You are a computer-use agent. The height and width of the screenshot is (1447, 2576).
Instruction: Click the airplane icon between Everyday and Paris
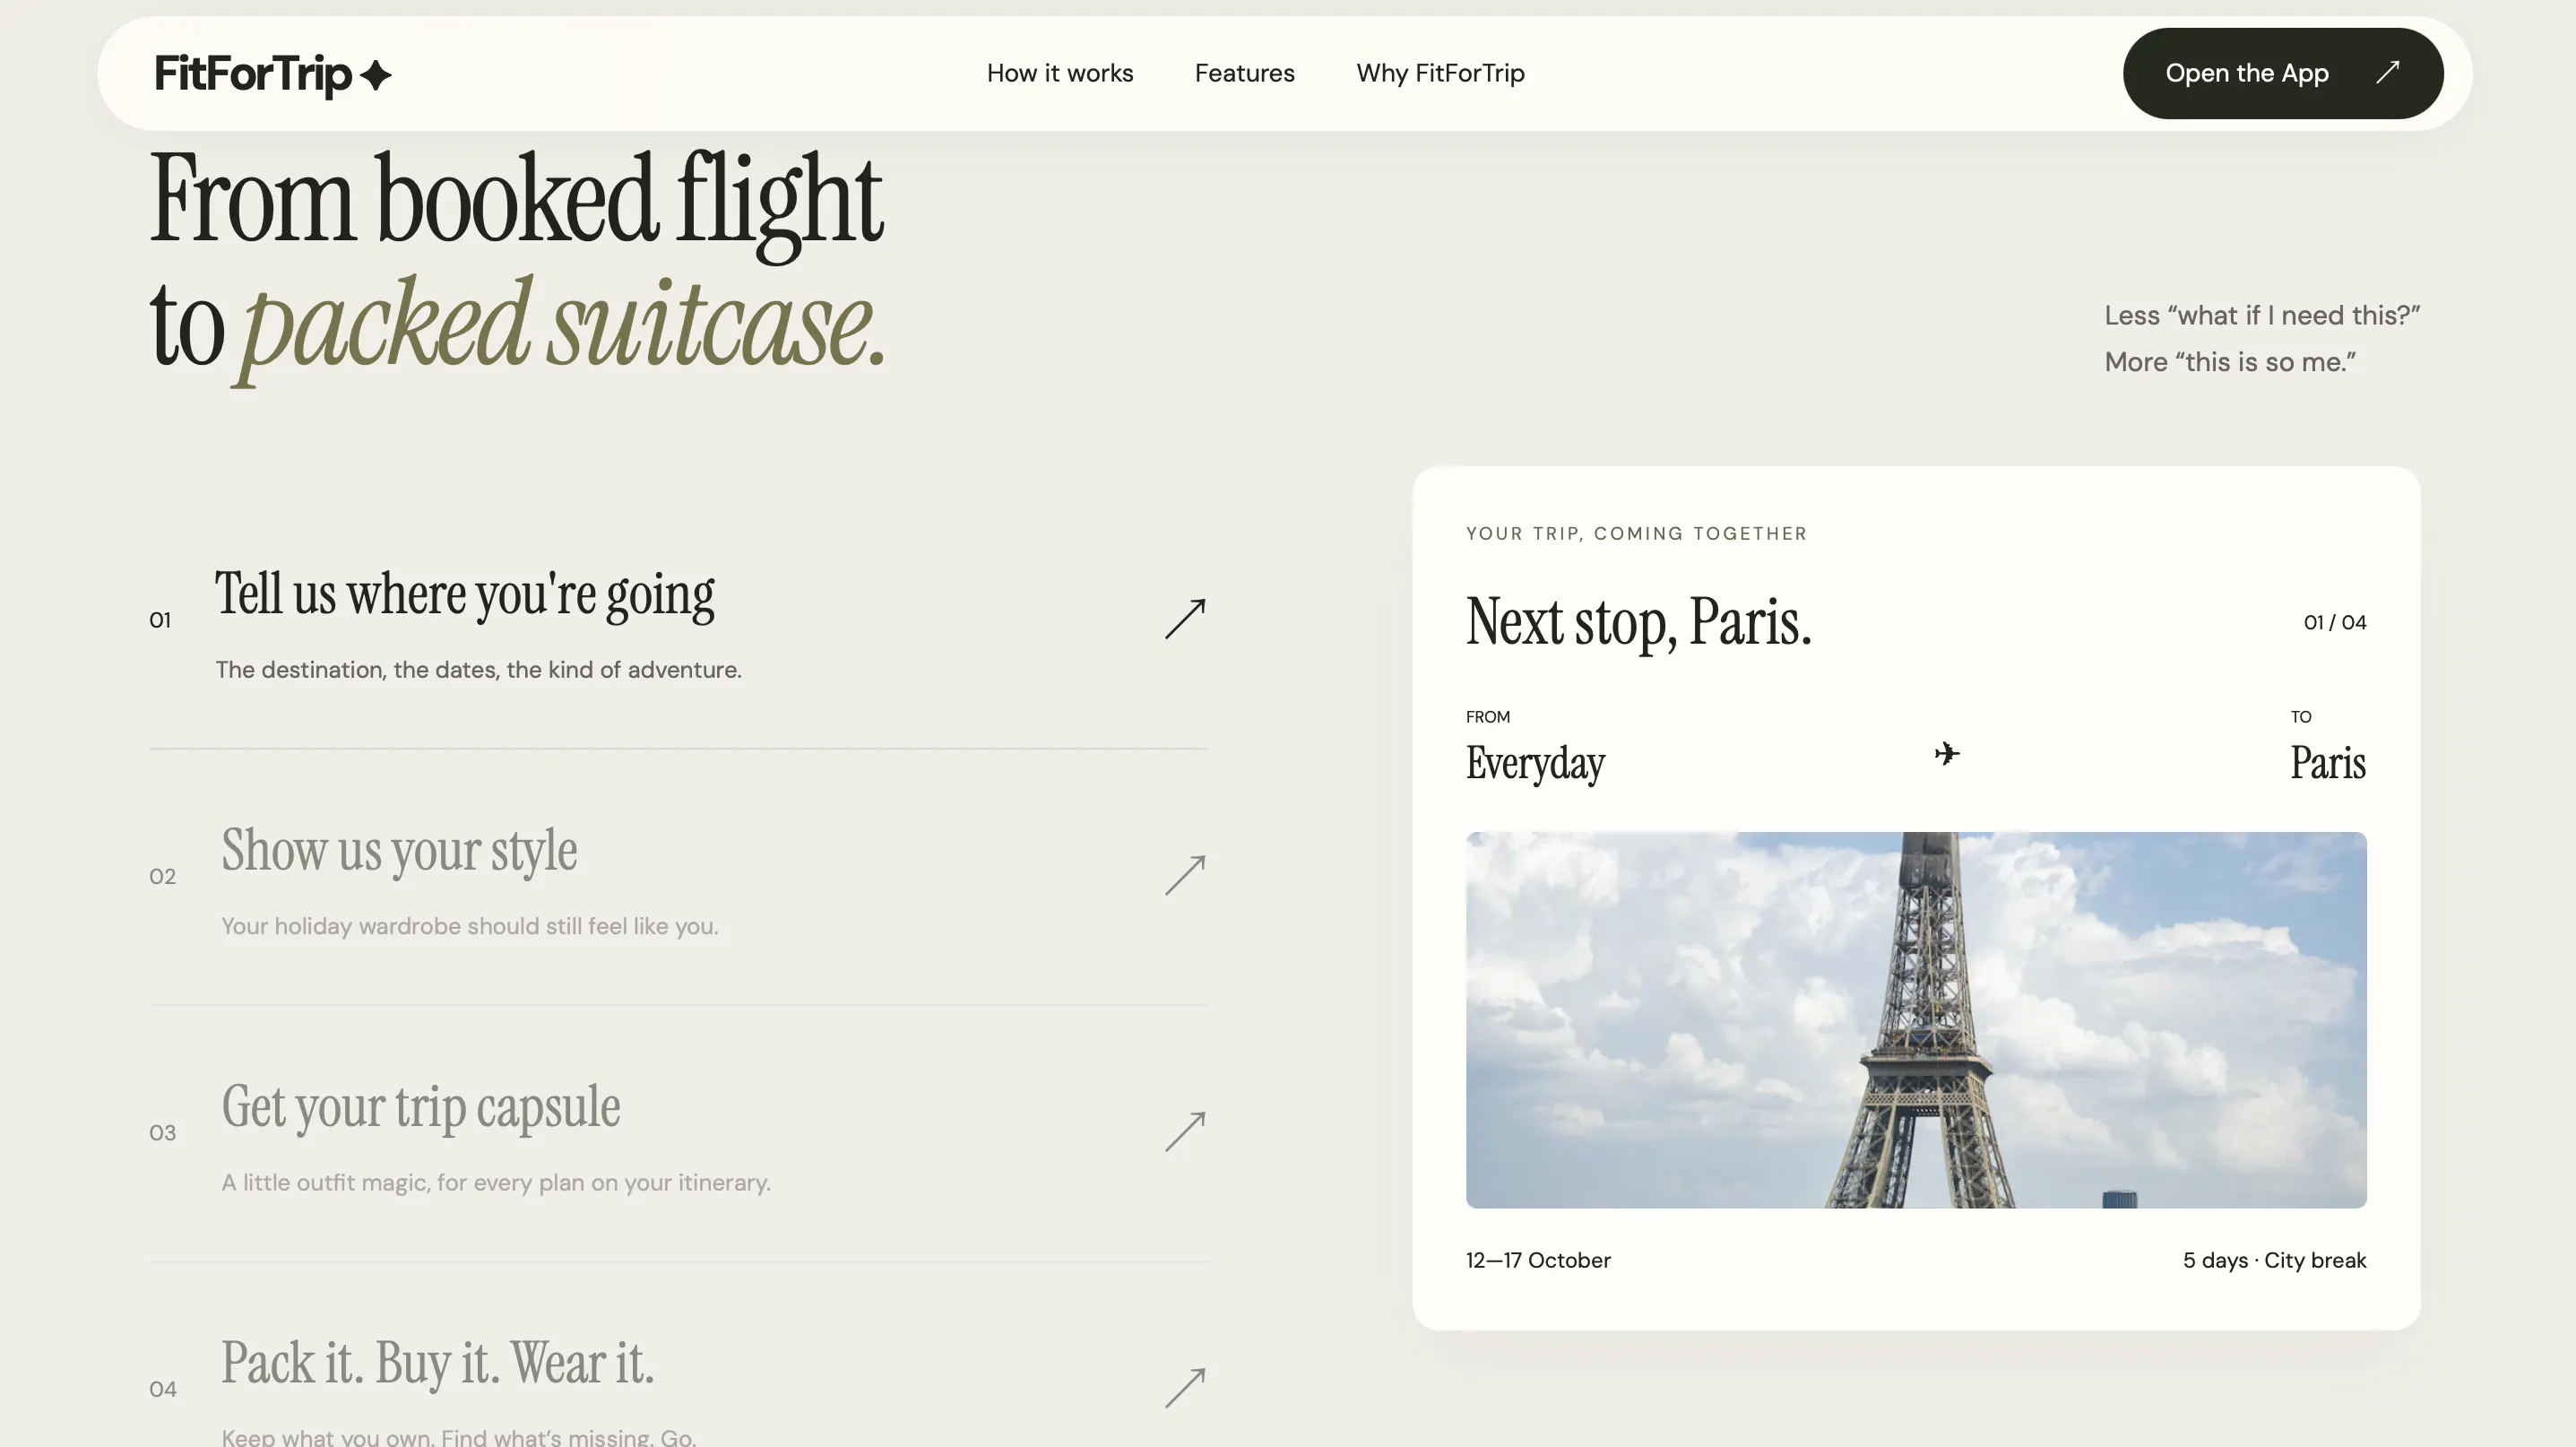point(1946,753)
